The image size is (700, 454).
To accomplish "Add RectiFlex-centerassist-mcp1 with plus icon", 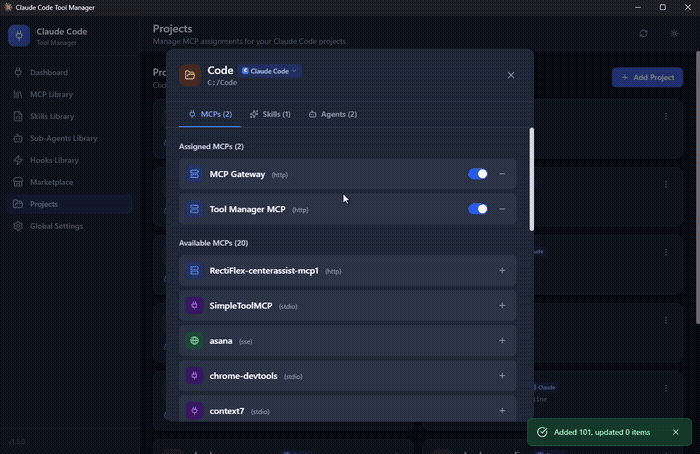I will pyautogui.click(x=502, y=271).
